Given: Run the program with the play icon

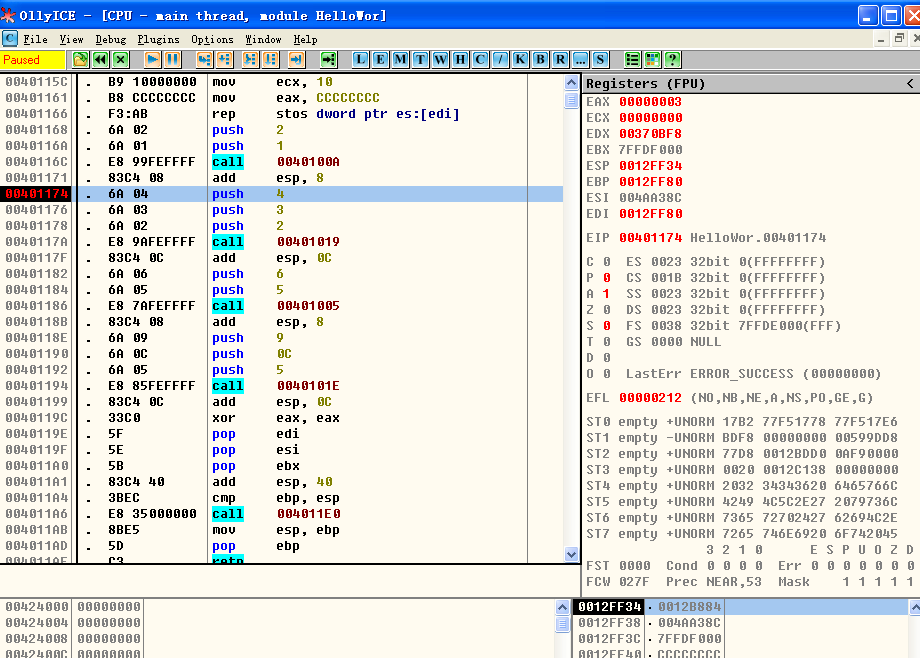Looking at the screenshot, I should (x=153, y=59).
